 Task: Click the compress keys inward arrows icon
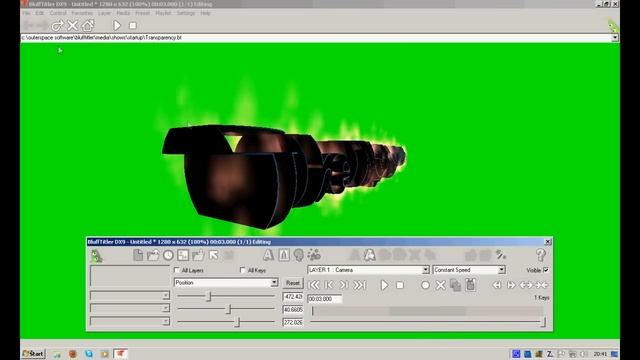click(x=541, y=285)
